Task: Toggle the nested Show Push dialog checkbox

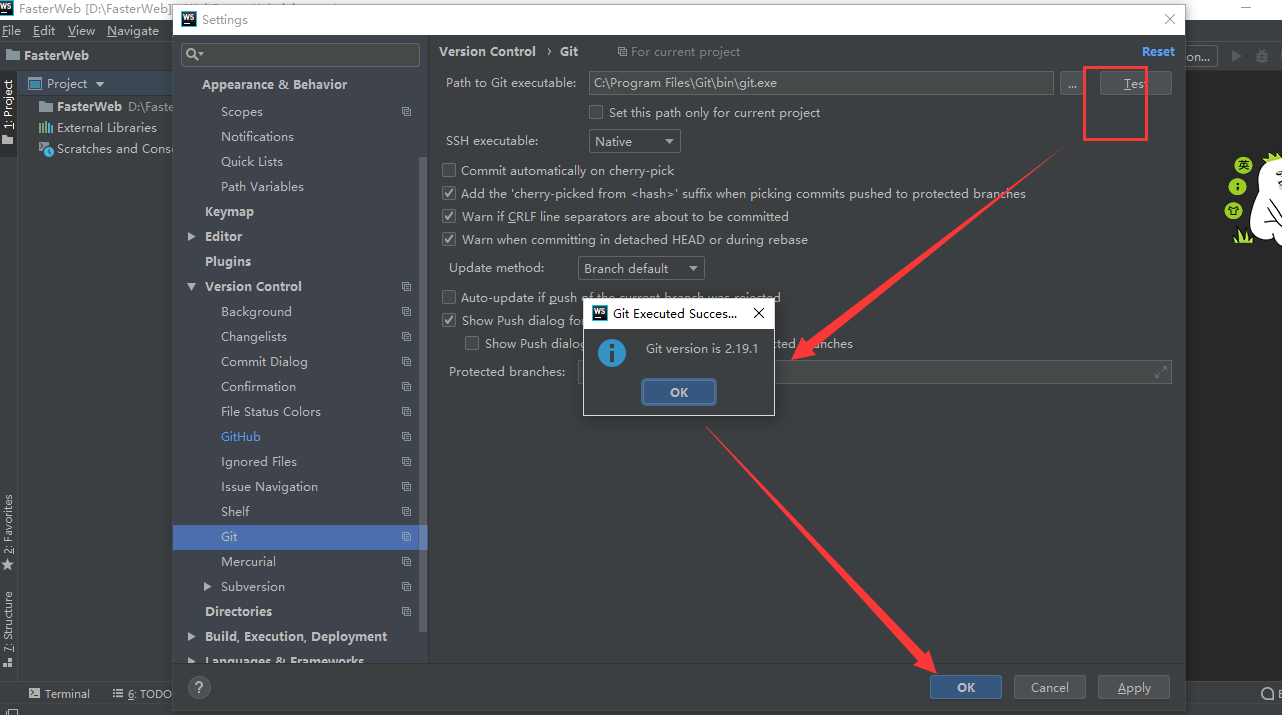Action: pyautogui.click(x=472, y=343)
